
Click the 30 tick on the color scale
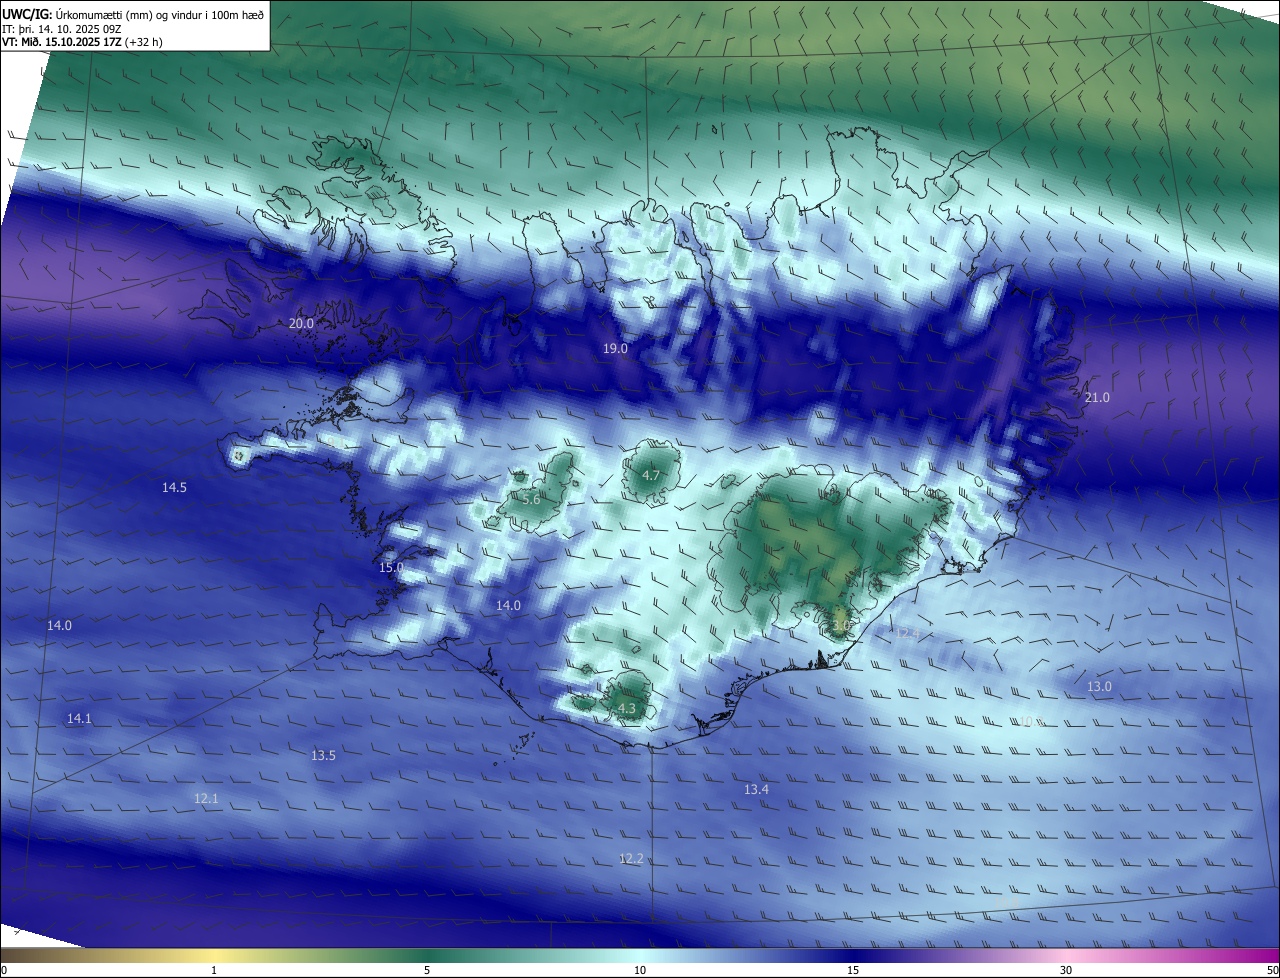point(1066,970)
